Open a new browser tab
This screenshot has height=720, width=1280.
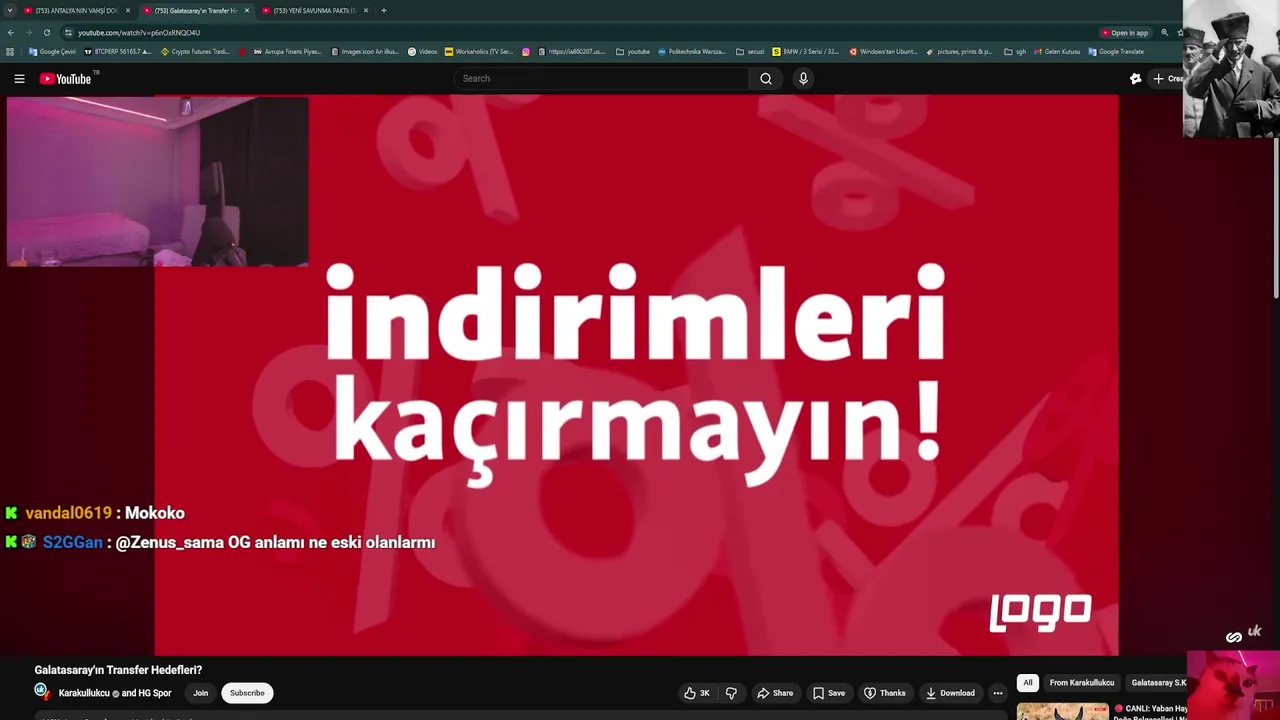[384, 10]
